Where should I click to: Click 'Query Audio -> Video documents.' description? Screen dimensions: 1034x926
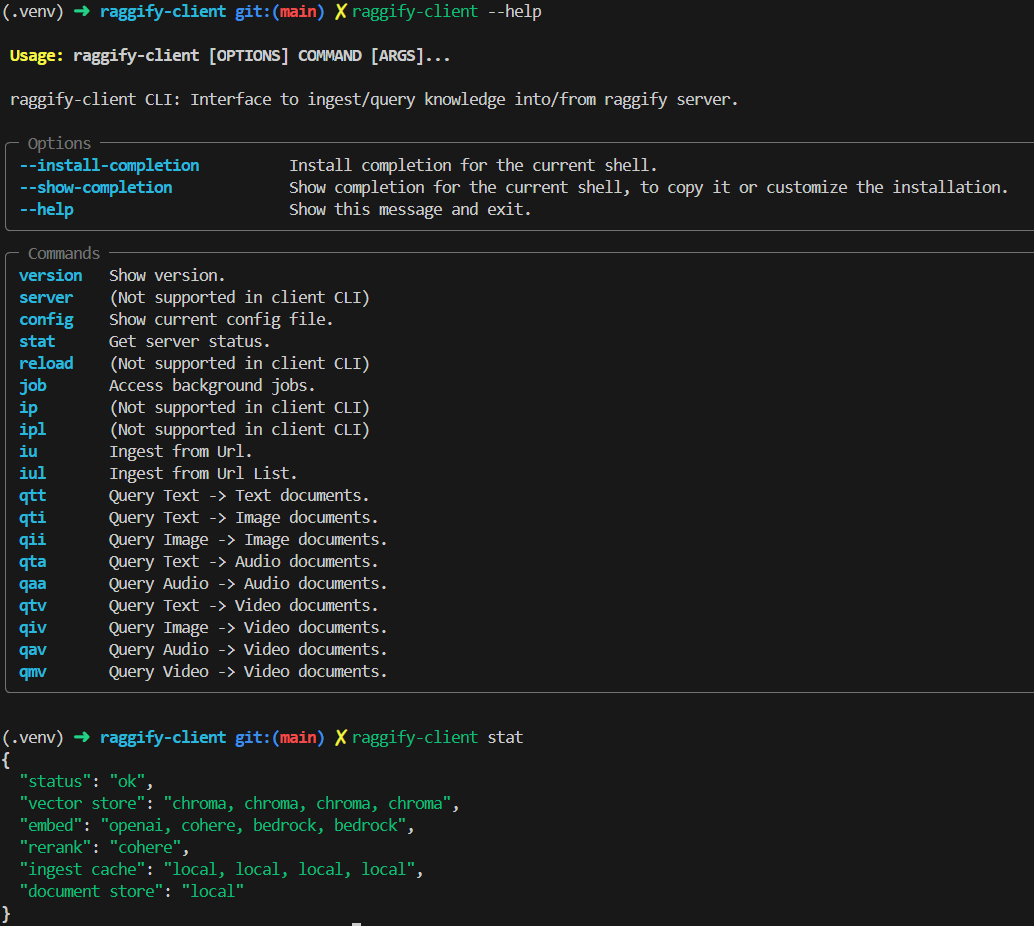coord(248,650)
